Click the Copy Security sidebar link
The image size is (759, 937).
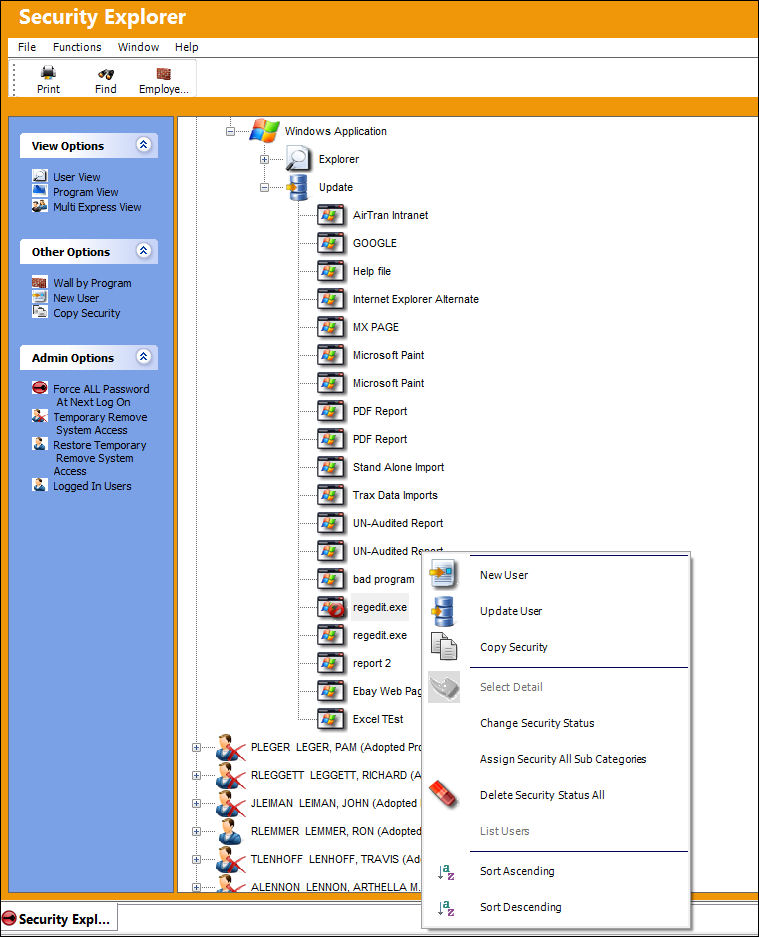pyautogui.click(x=87, y=313)
